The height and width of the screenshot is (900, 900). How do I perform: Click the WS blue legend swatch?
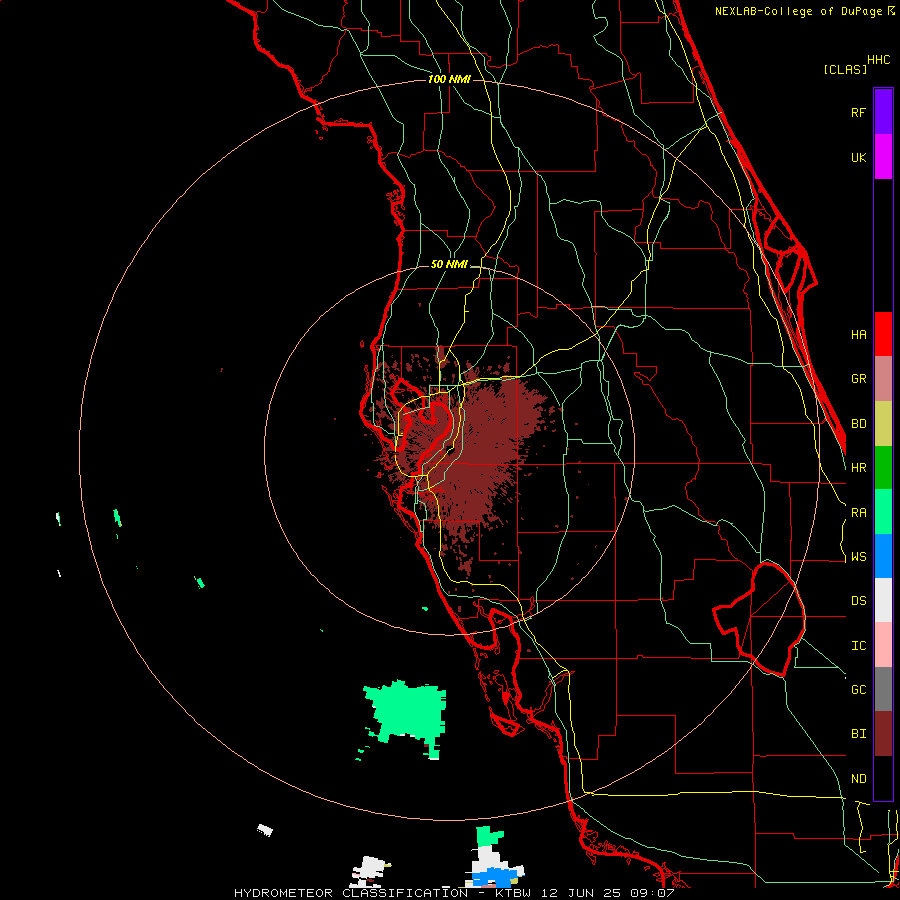(x=883, y=556)
